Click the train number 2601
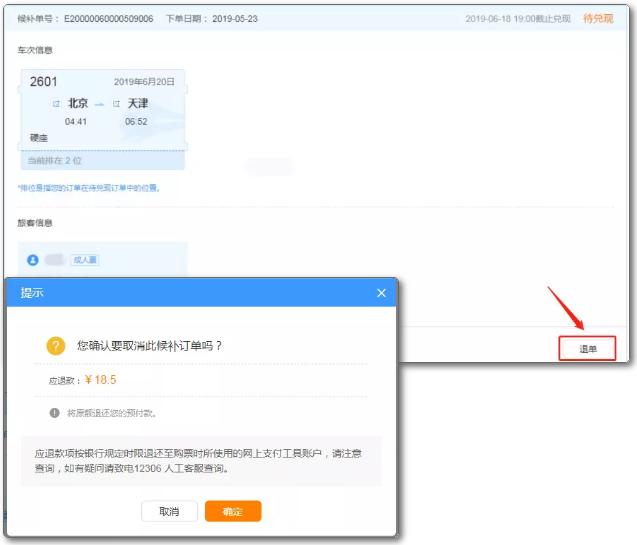 coord(43,82)
